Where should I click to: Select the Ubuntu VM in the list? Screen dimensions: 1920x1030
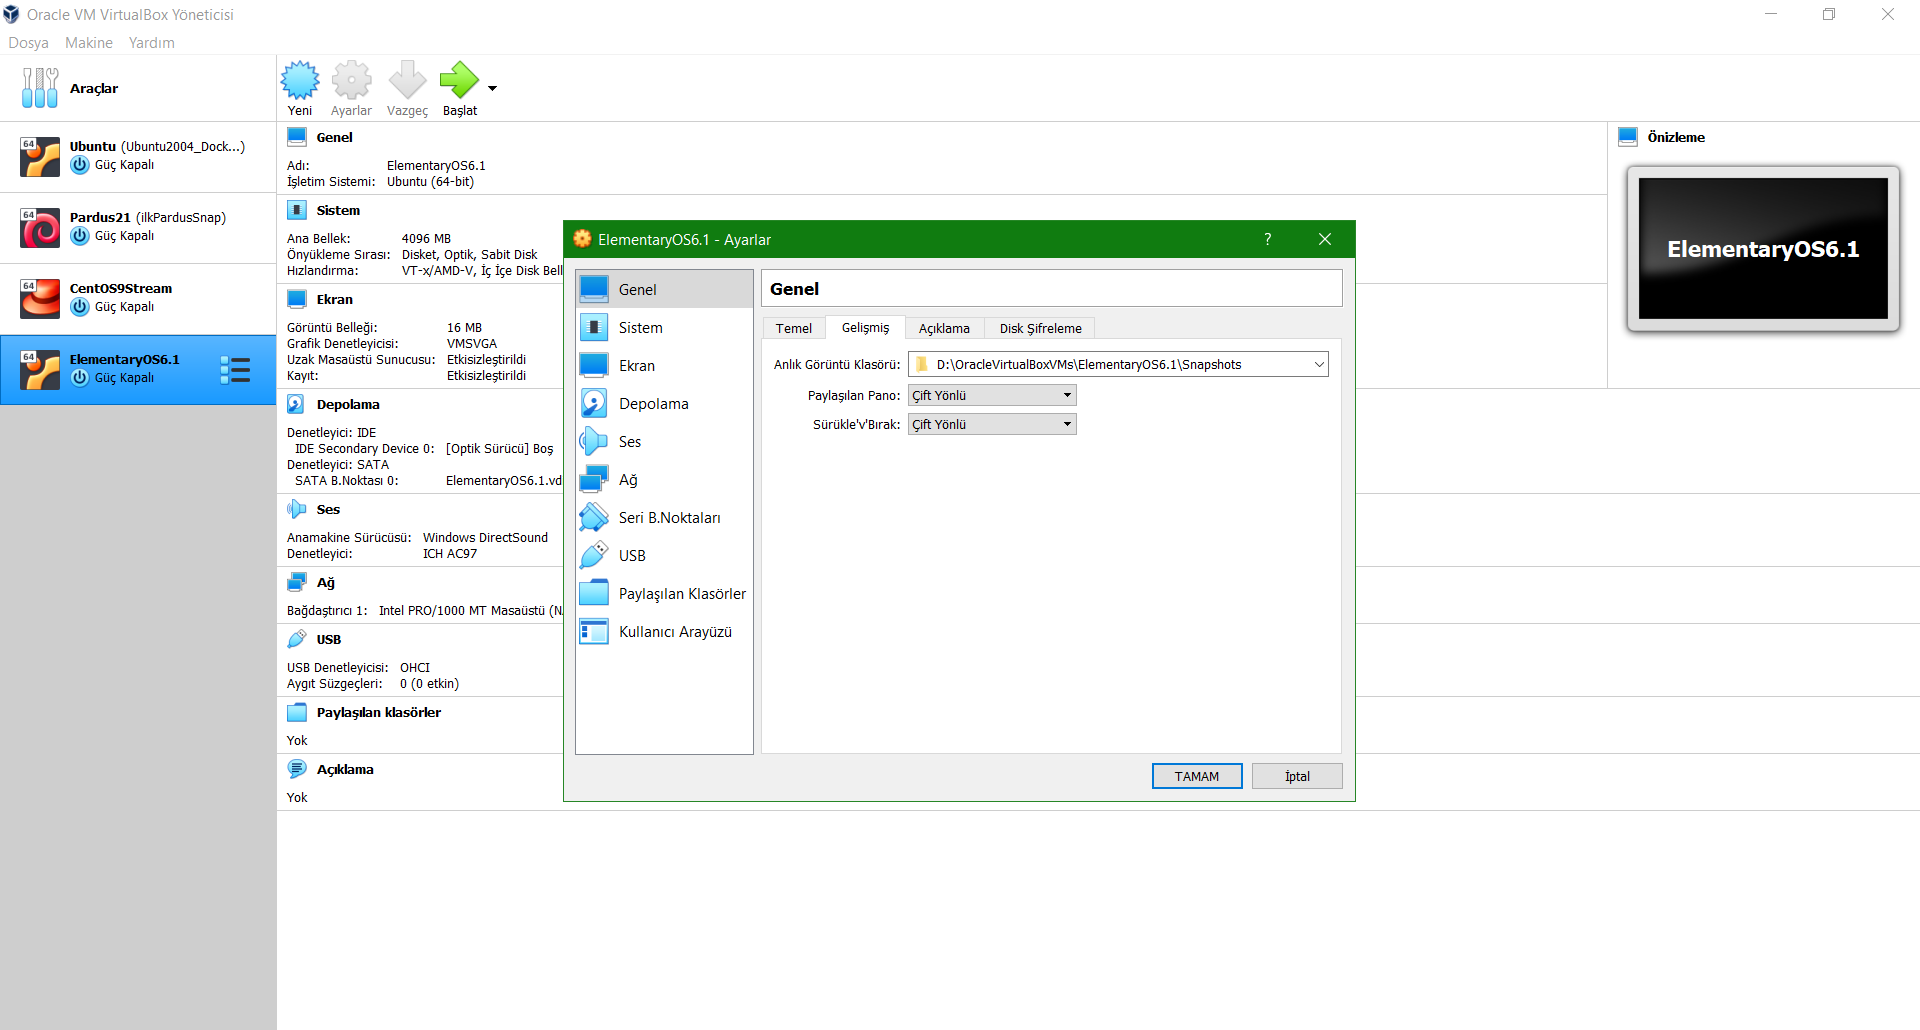click(x=138, y=157)
